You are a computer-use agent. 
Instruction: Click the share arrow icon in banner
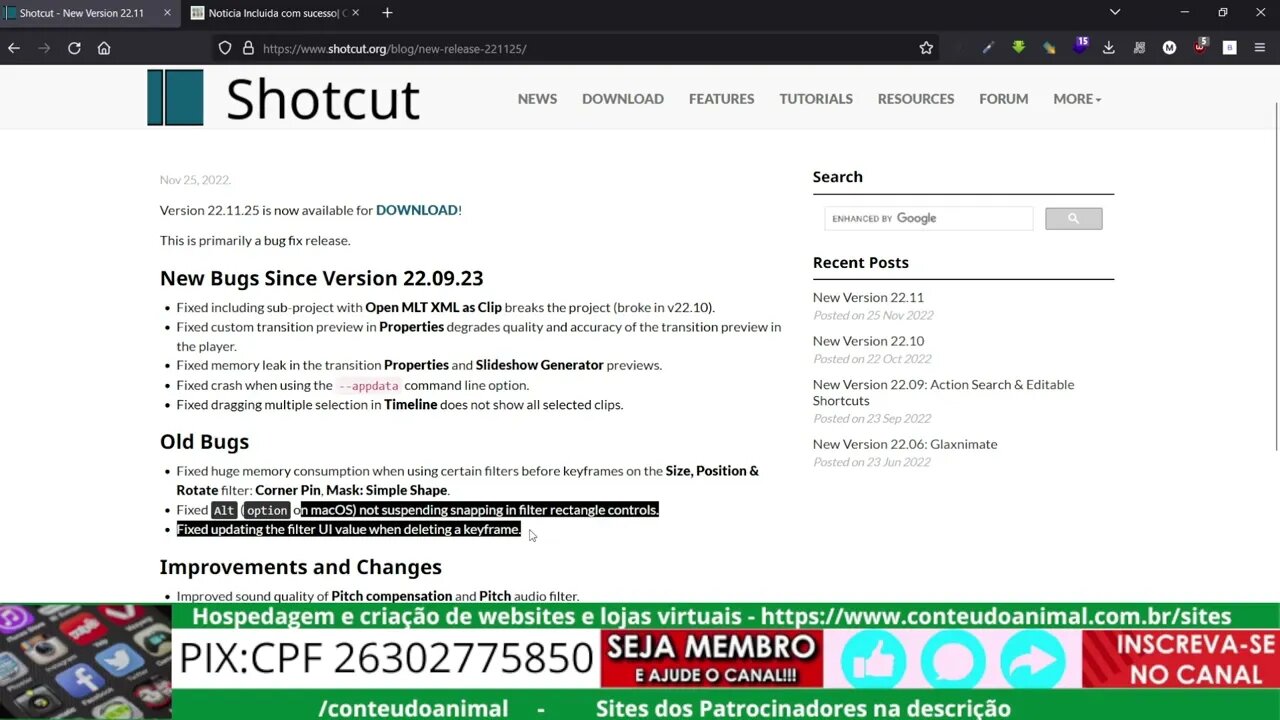1033,660
